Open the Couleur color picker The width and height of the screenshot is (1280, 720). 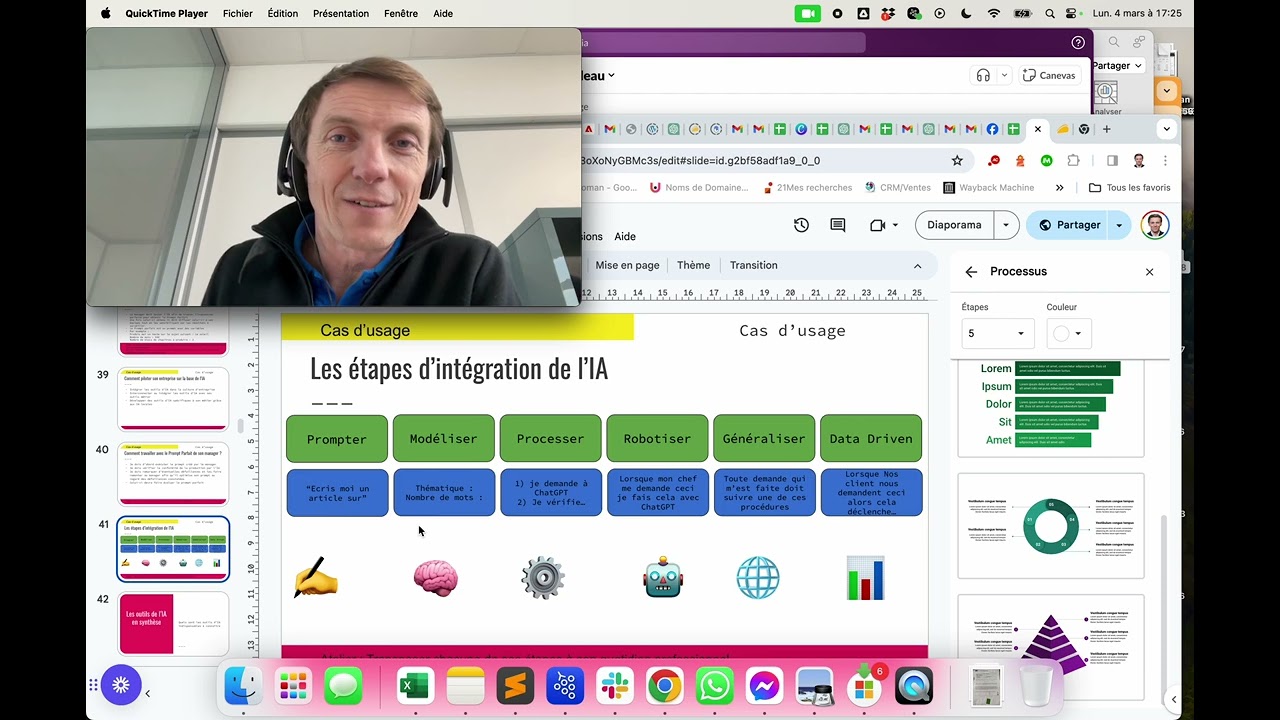[1068, 333]
